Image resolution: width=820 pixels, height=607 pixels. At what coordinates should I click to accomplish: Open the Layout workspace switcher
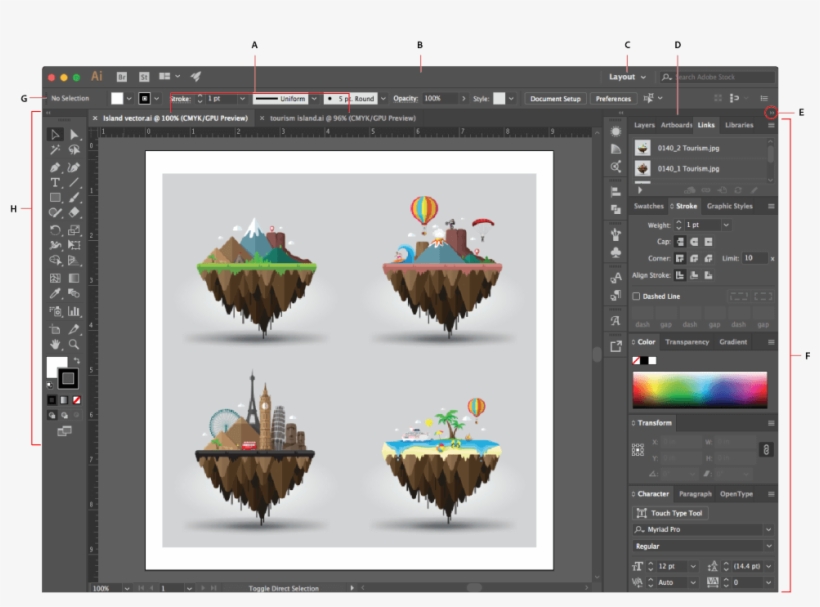click(622, 76)
